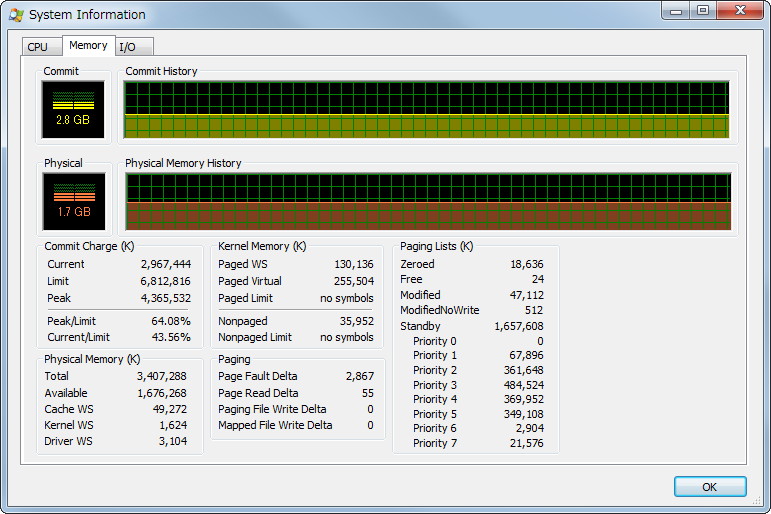Select Priority 6 value 2,904
771x514 pixels.
click(x=530, y=428)
